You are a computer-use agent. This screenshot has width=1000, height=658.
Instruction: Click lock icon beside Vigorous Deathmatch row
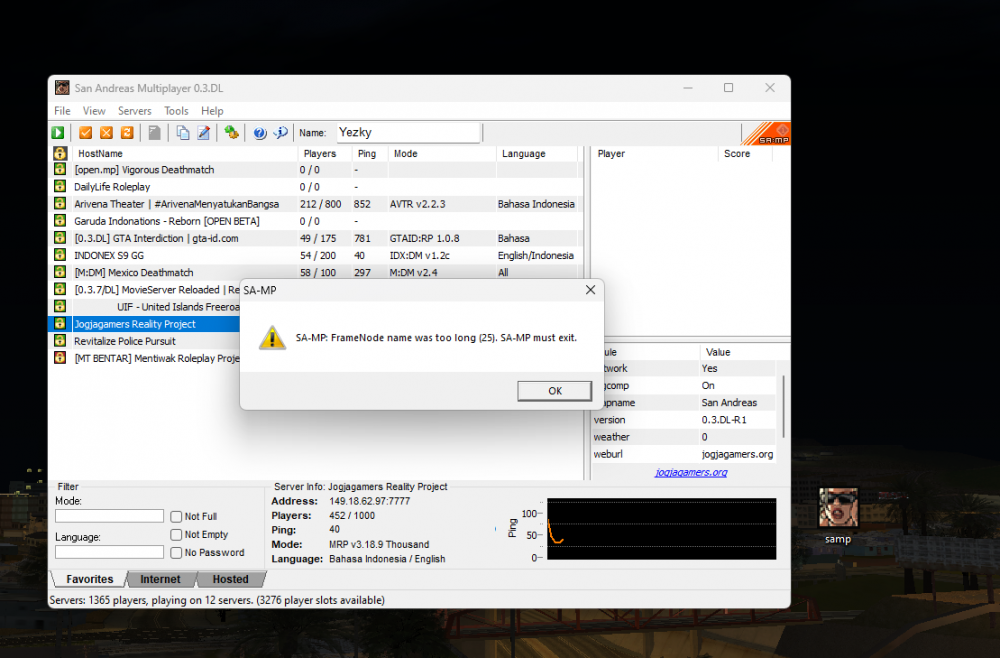click(x=60, y=170)
